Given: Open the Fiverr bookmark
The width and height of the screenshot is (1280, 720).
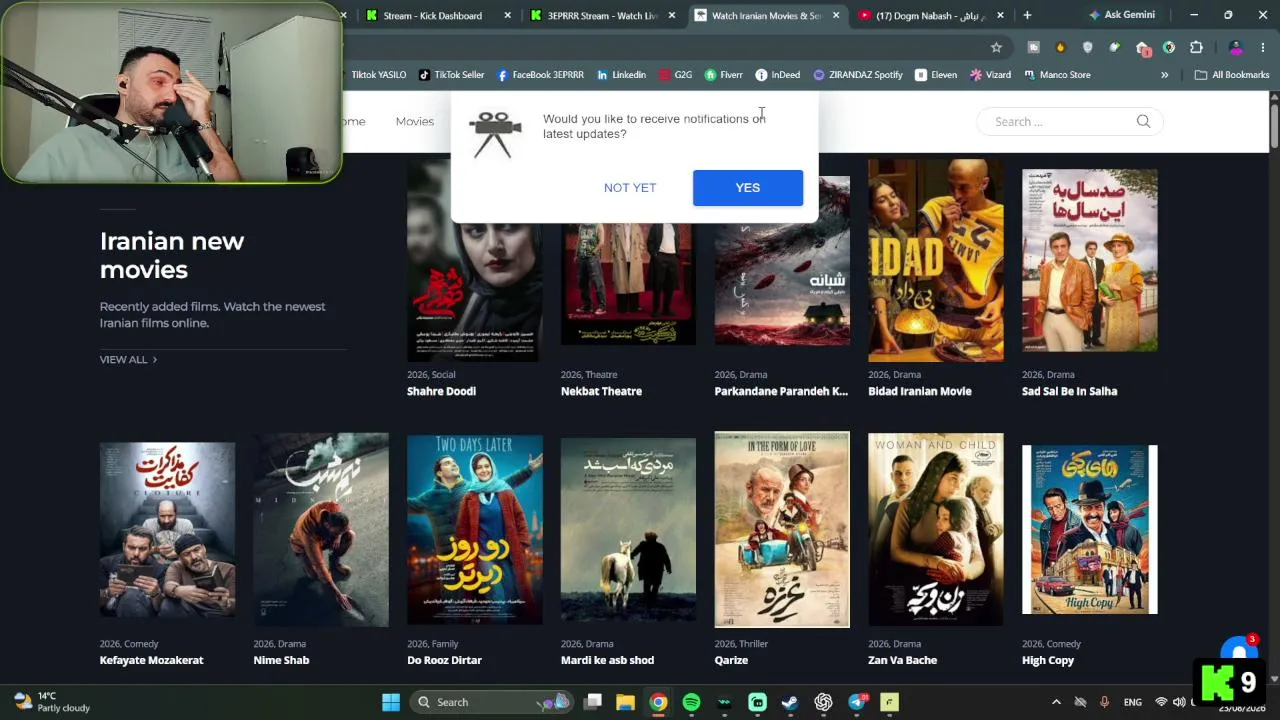Looking at the screenshot, I should [724, 75].
